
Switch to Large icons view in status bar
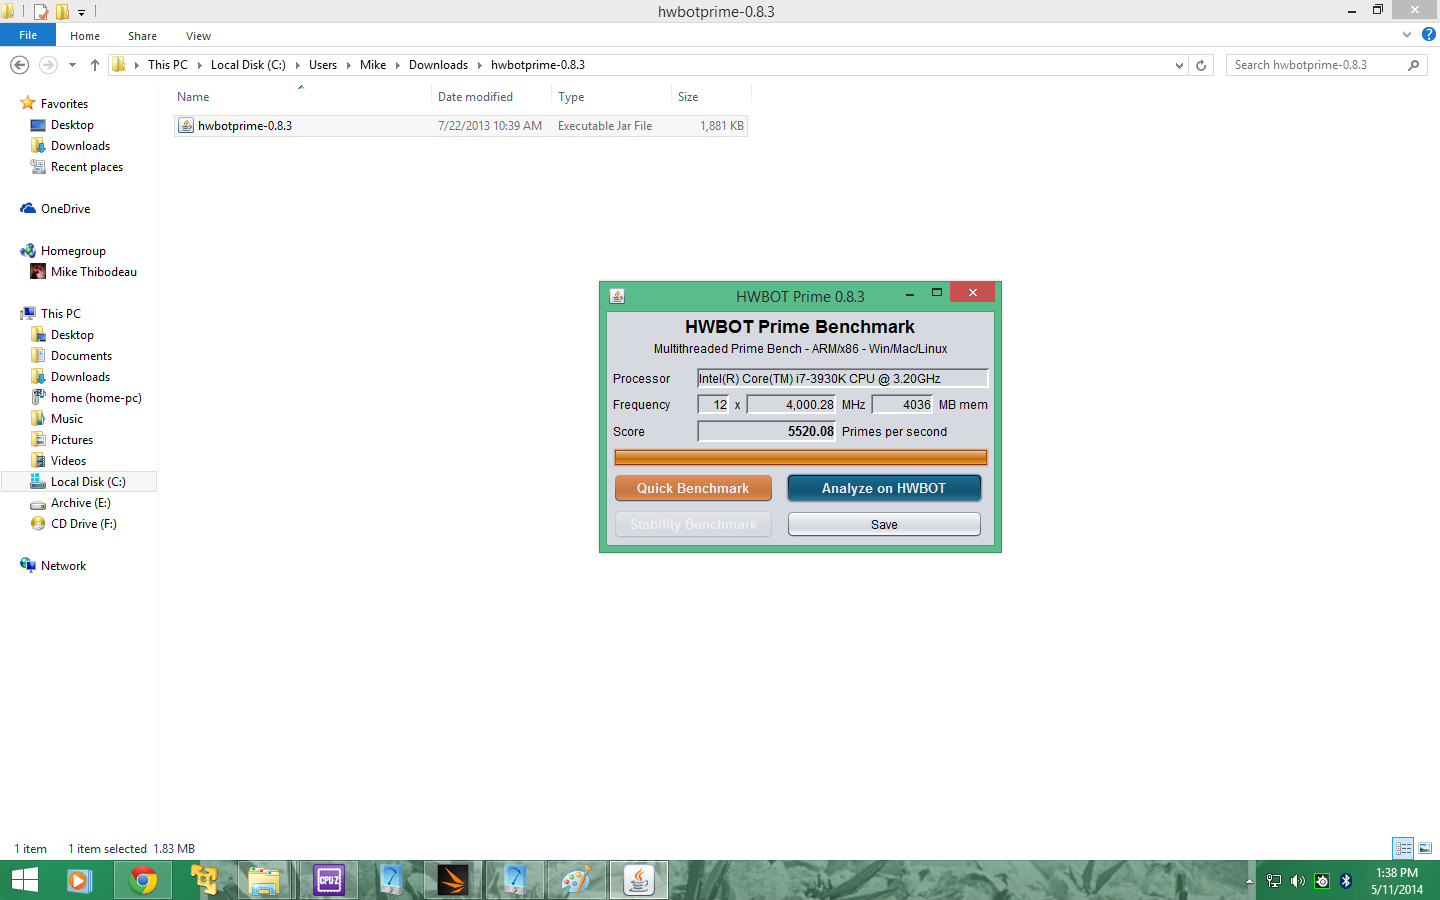tap(1425, 848)
